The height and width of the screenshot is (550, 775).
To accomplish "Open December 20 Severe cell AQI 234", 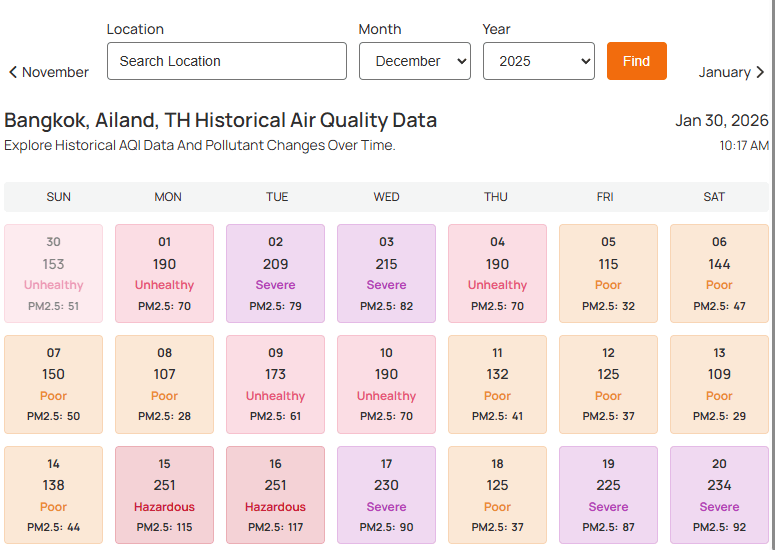I will pos(719,495).
